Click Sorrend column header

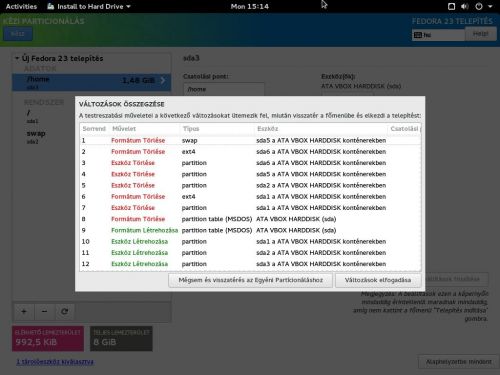(x=94, y=129)
